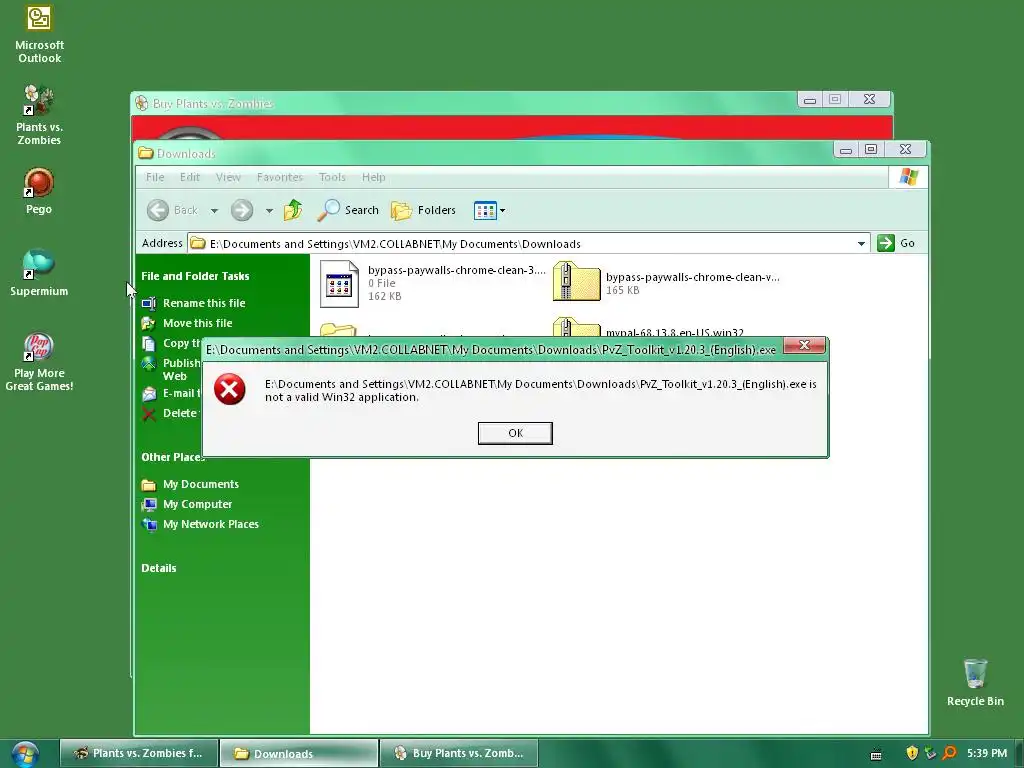Close the invalid Win32 application error dialog
Image resolution: width=1024 pixels, height=768 pixels.
[x=804, y=345]
